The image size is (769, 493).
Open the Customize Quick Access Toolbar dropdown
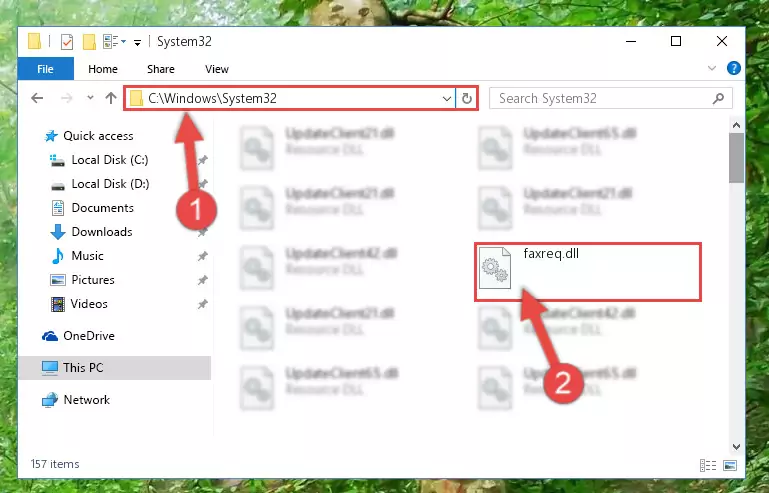tap(138, 43)
